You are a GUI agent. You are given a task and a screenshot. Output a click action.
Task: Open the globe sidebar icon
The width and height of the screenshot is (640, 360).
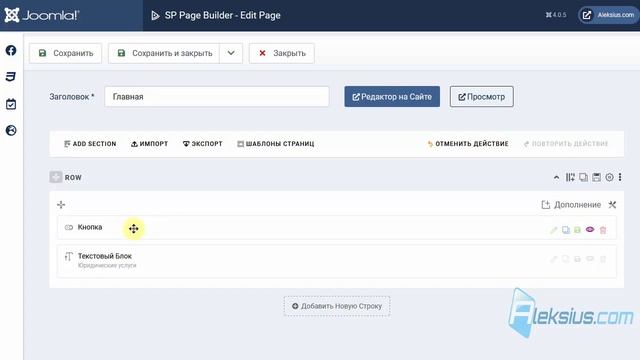(x=11, y=131)
